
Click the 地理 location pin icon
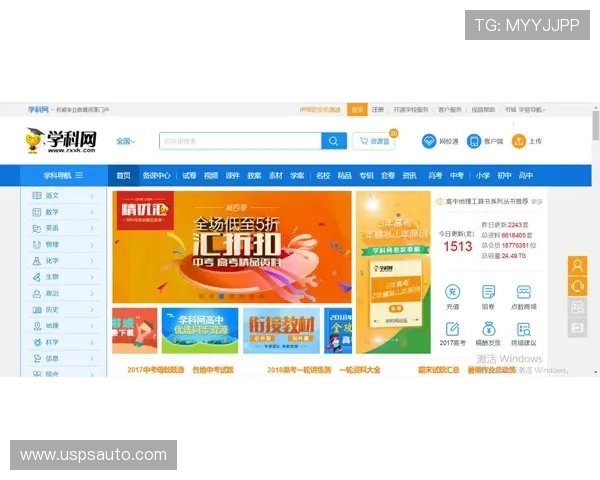pyautogui.click(x=37, y=326)
